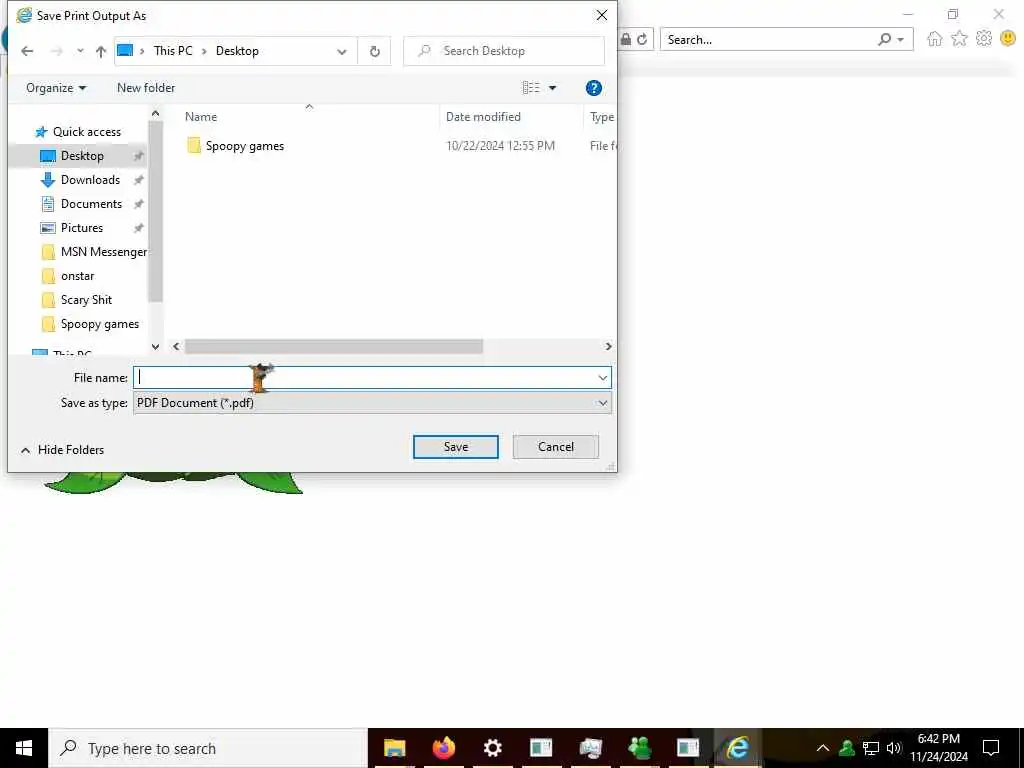Click Internet Explorer search magnifier icon
This screenshot has height=768, width=1024.
884,39
